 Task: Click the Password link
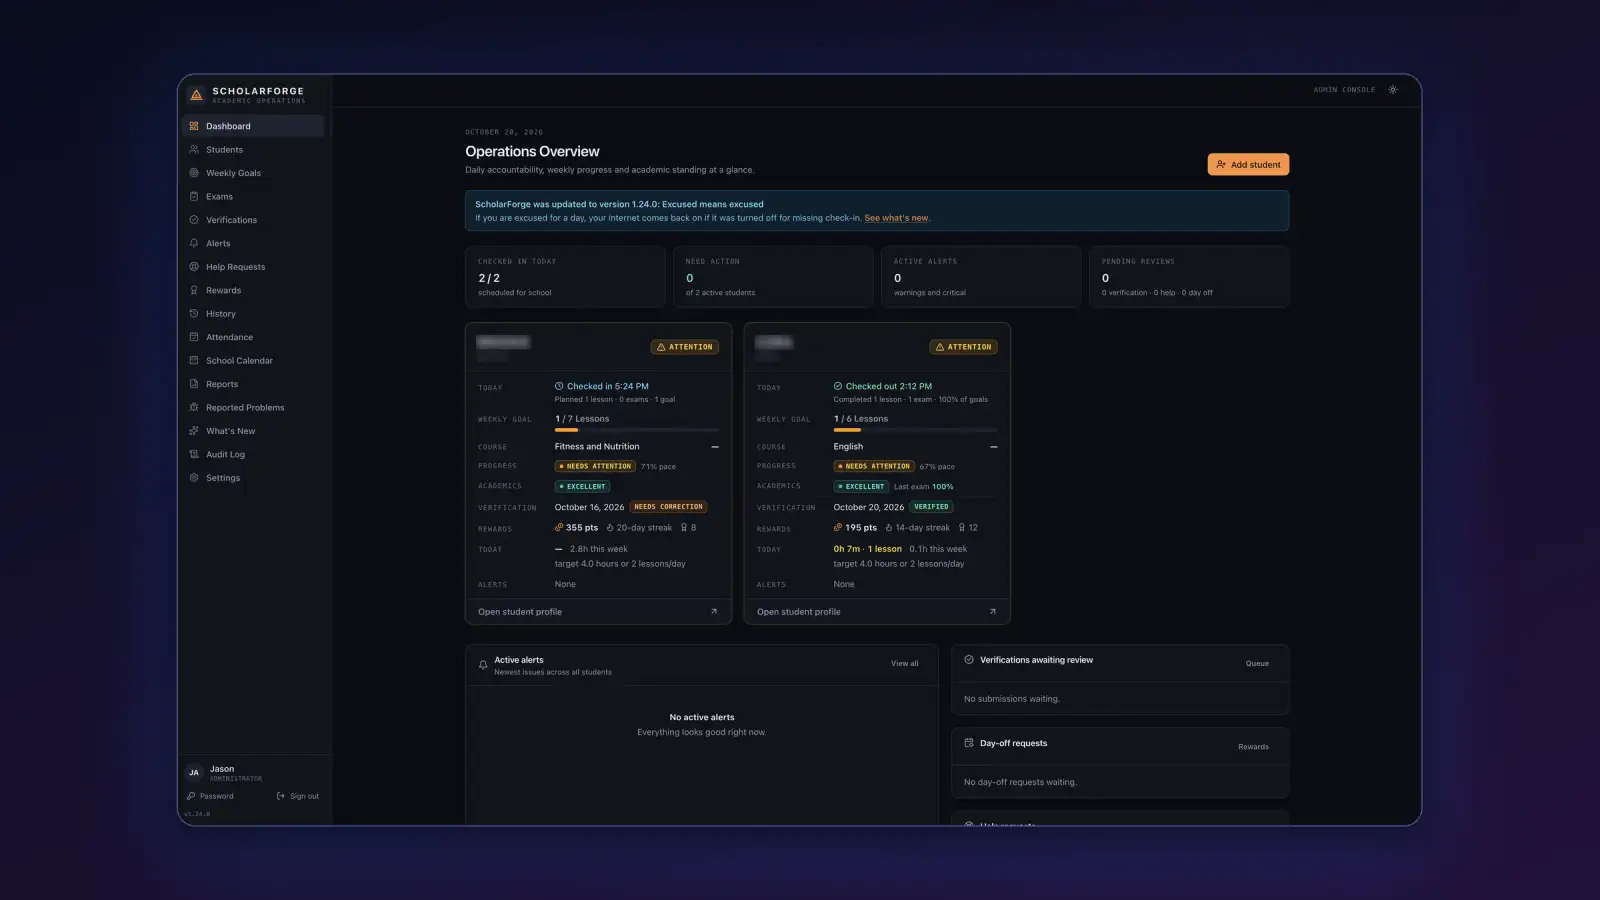tap(210, 797)
